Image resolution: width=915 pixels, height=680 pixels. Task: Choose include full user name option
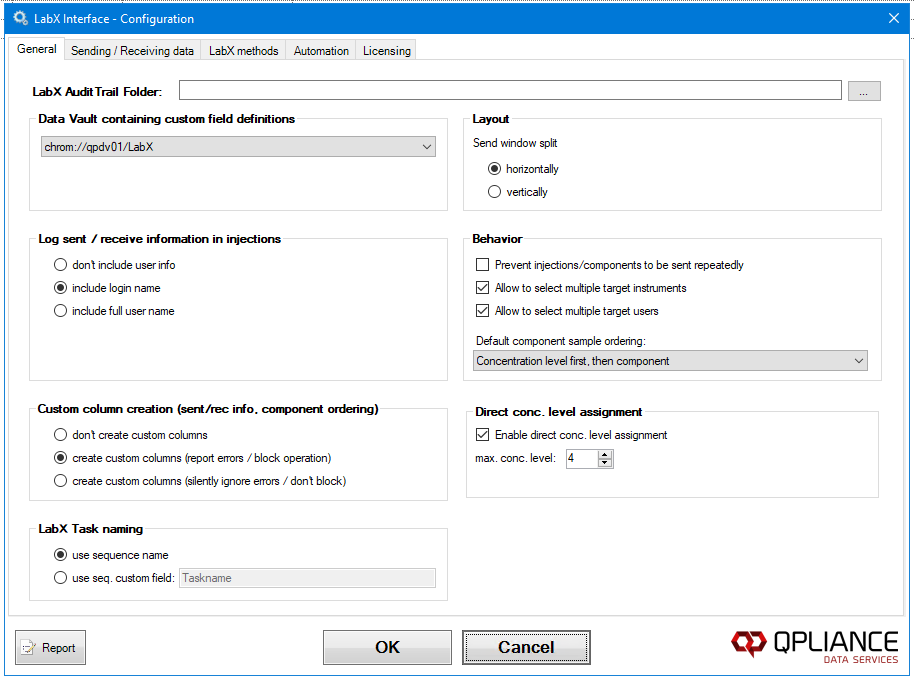tap(61, 311)
